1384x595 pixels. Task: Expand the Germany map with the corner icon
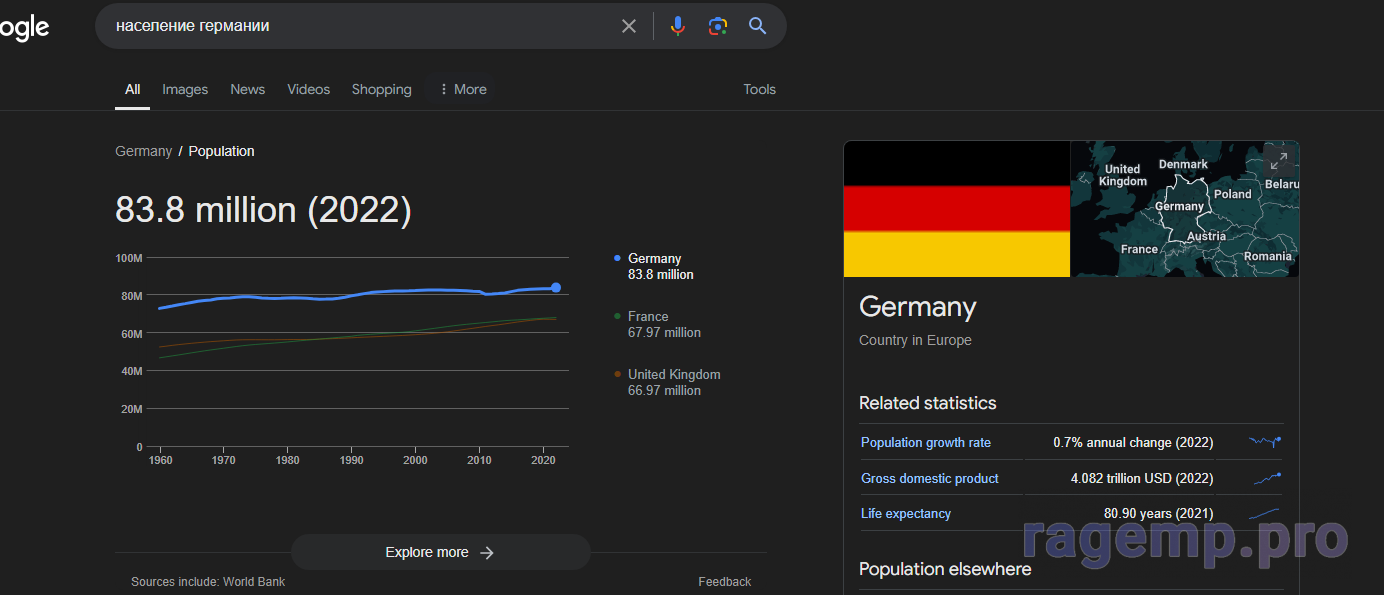tap(1278, 161)
